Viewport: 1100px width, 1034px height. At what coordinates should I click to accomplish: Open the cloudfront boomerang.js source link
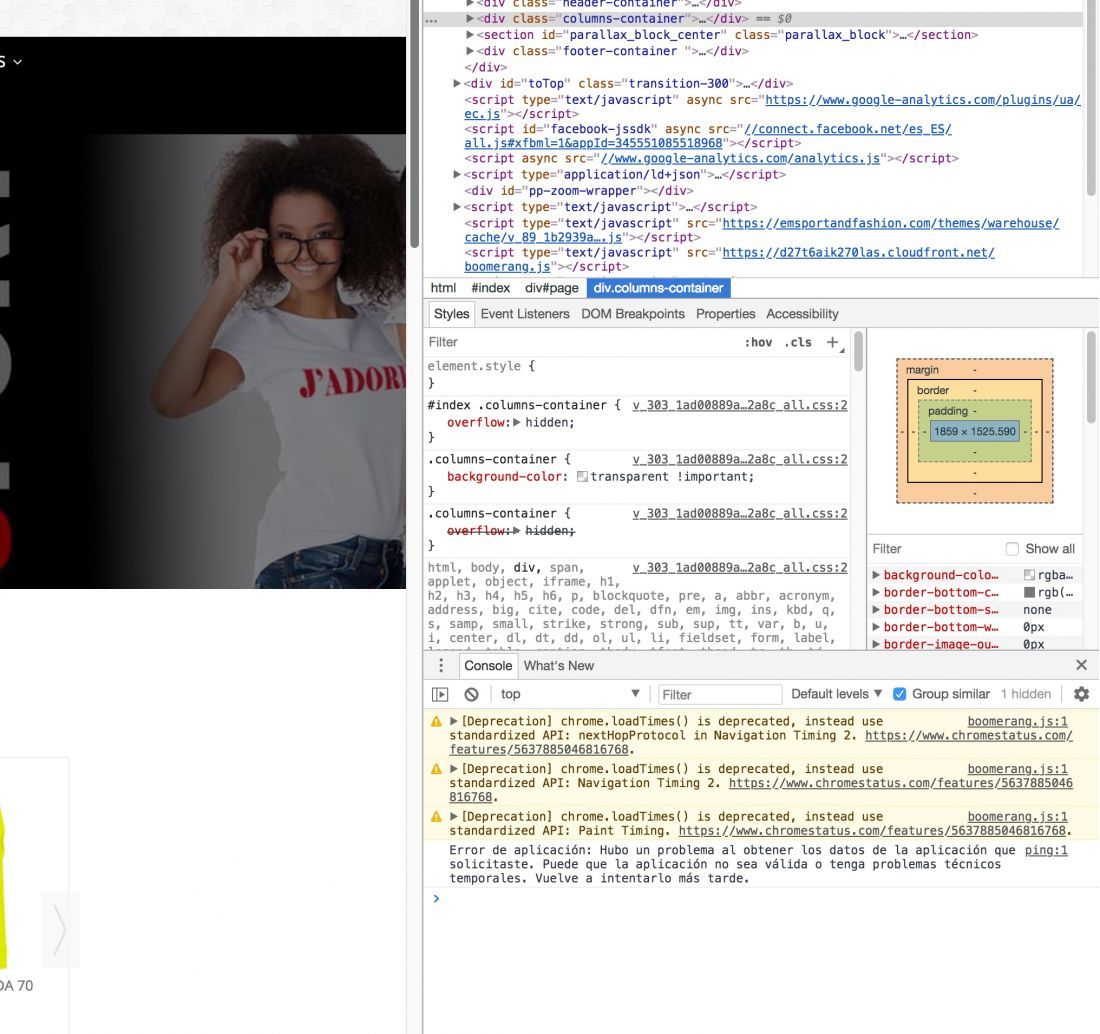click(x=858, y=253)
